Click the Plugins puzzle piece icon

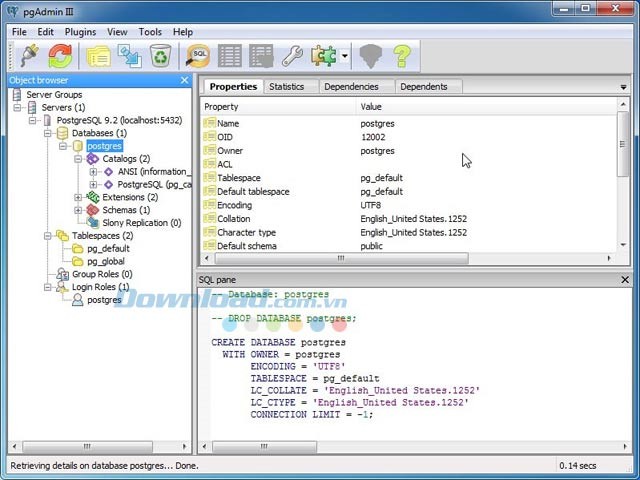323,56
